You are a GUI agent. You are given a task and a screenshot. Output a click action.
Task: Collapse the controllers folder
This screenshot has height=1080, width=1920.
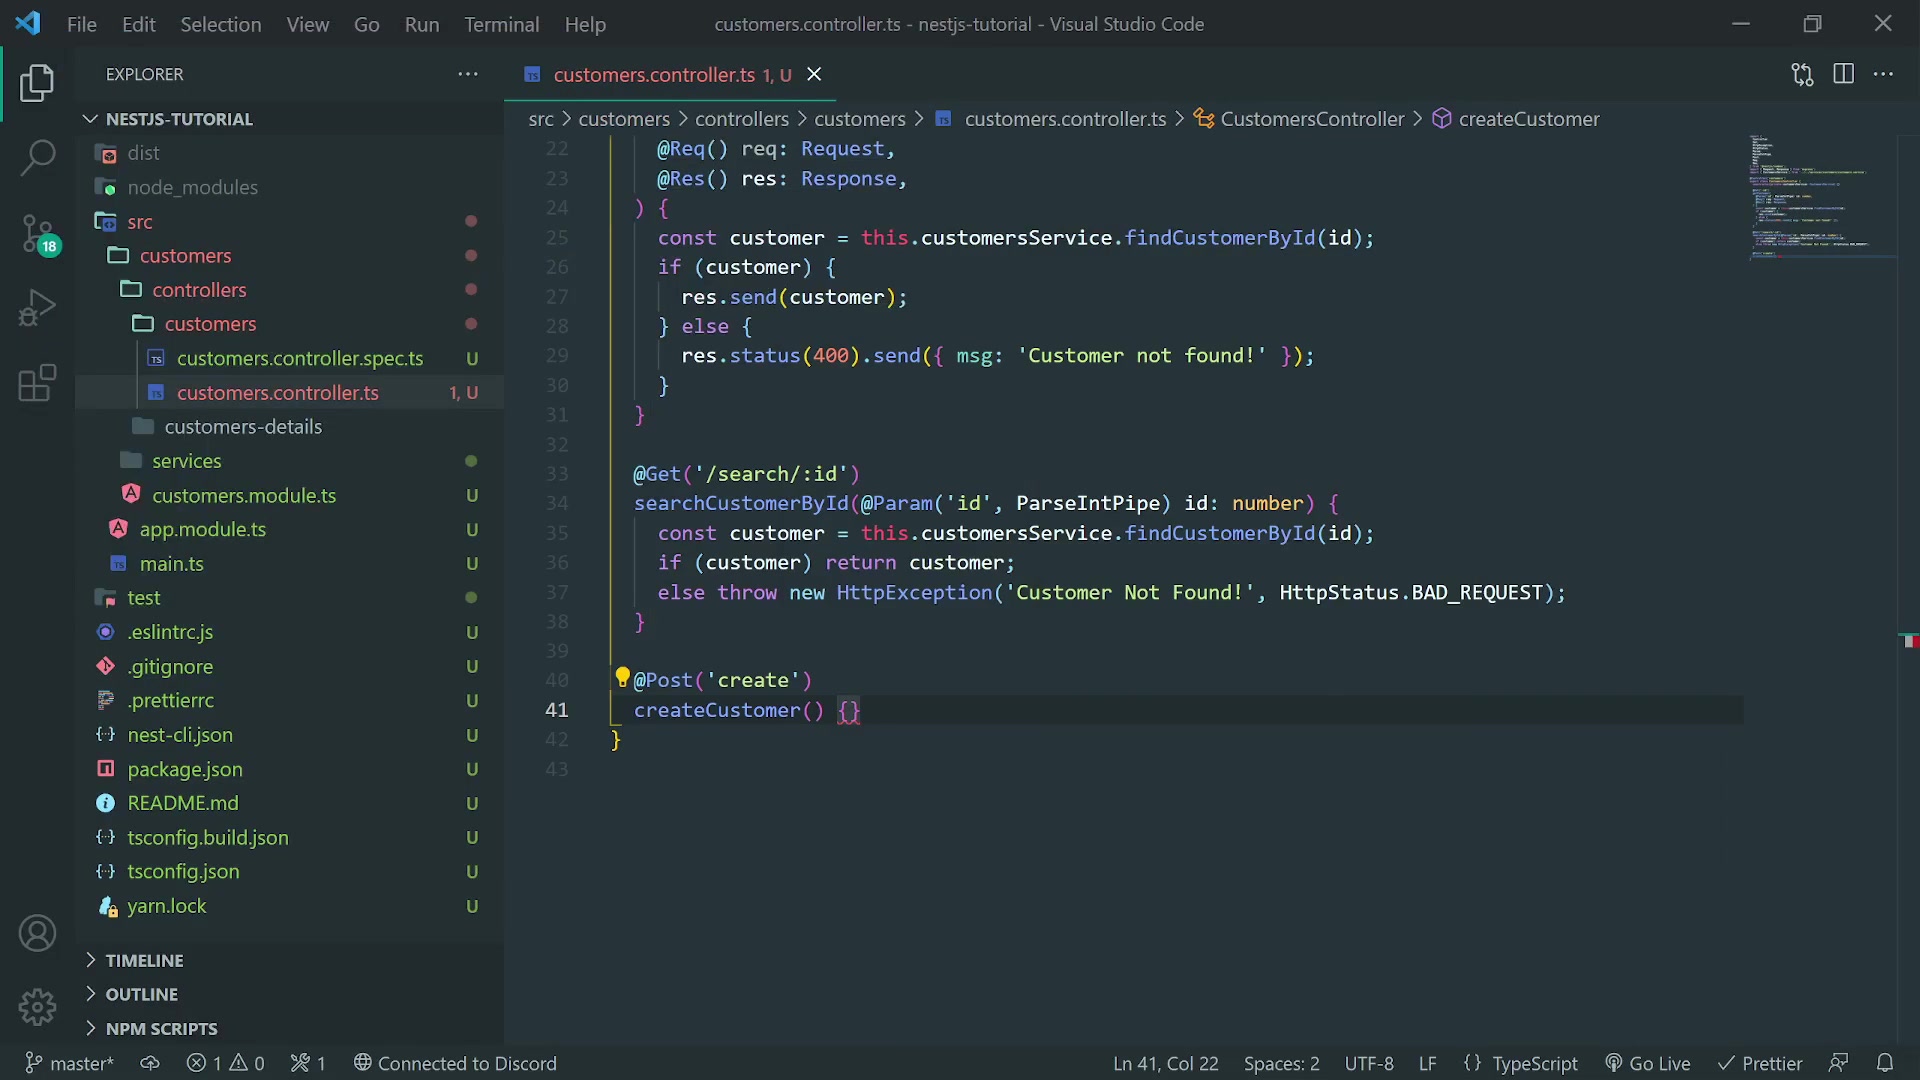tap(289, 290)
